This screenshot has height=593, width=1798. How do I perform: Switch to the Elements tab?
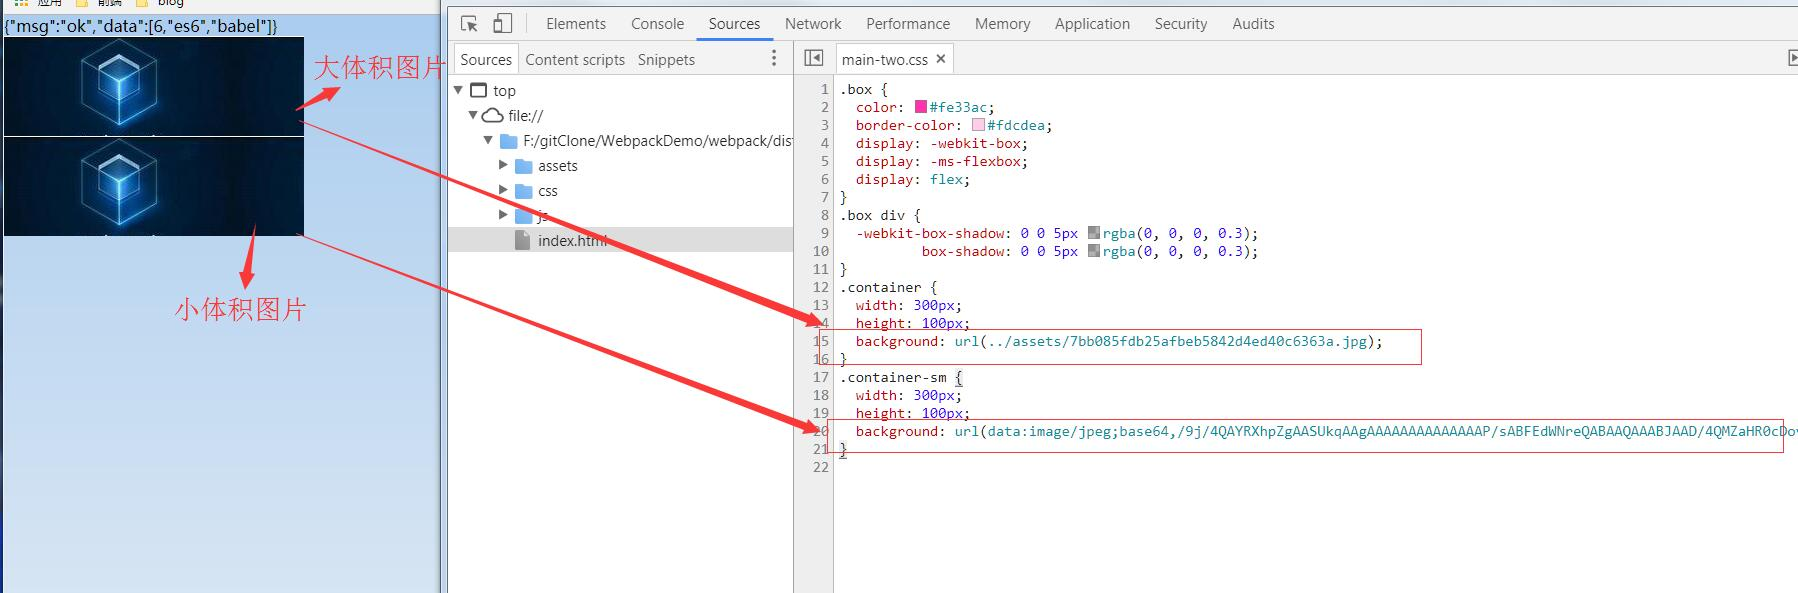click(576, 23)
